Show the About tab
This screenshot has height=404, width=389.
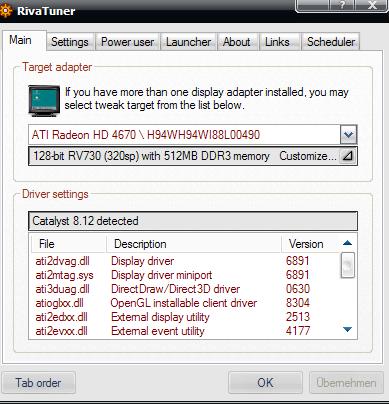tap(237, 42)
